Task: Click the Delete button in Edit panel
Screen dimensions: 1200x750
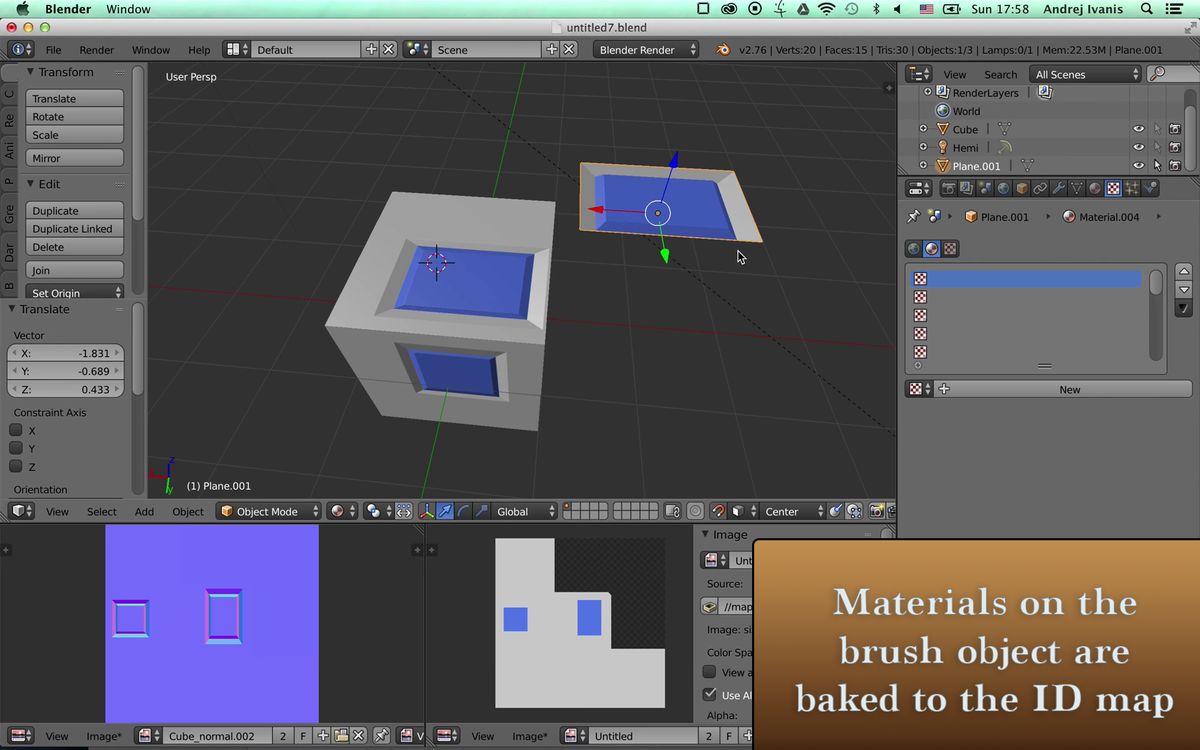Action: (75, 247)
